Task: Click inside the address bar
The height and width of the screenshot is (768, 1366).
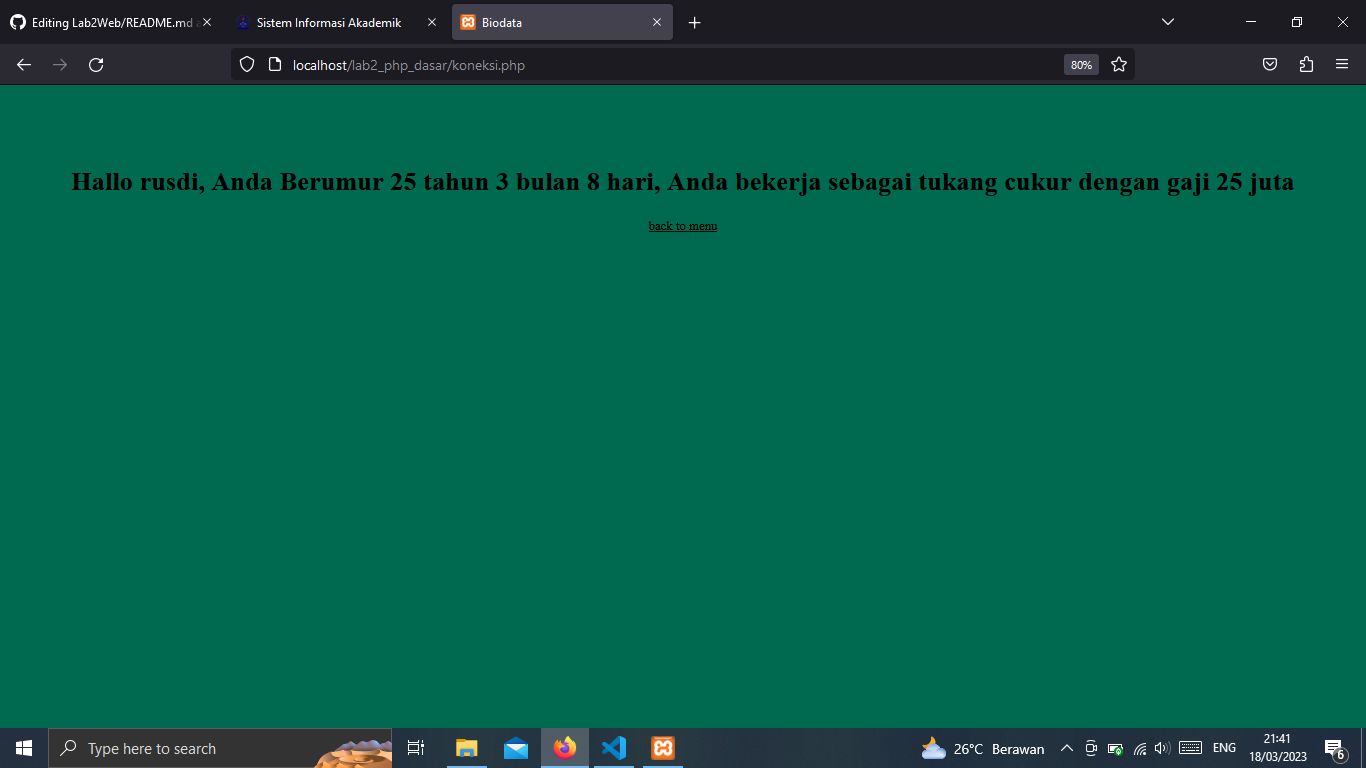Action: (x=600, y=64)
